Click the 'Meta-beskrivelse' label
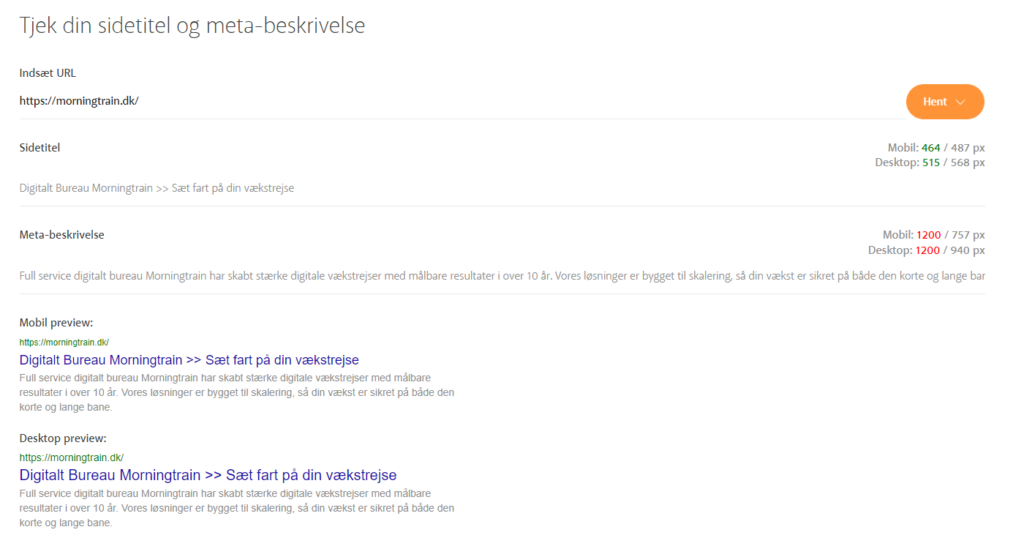 tap(61, 234)
